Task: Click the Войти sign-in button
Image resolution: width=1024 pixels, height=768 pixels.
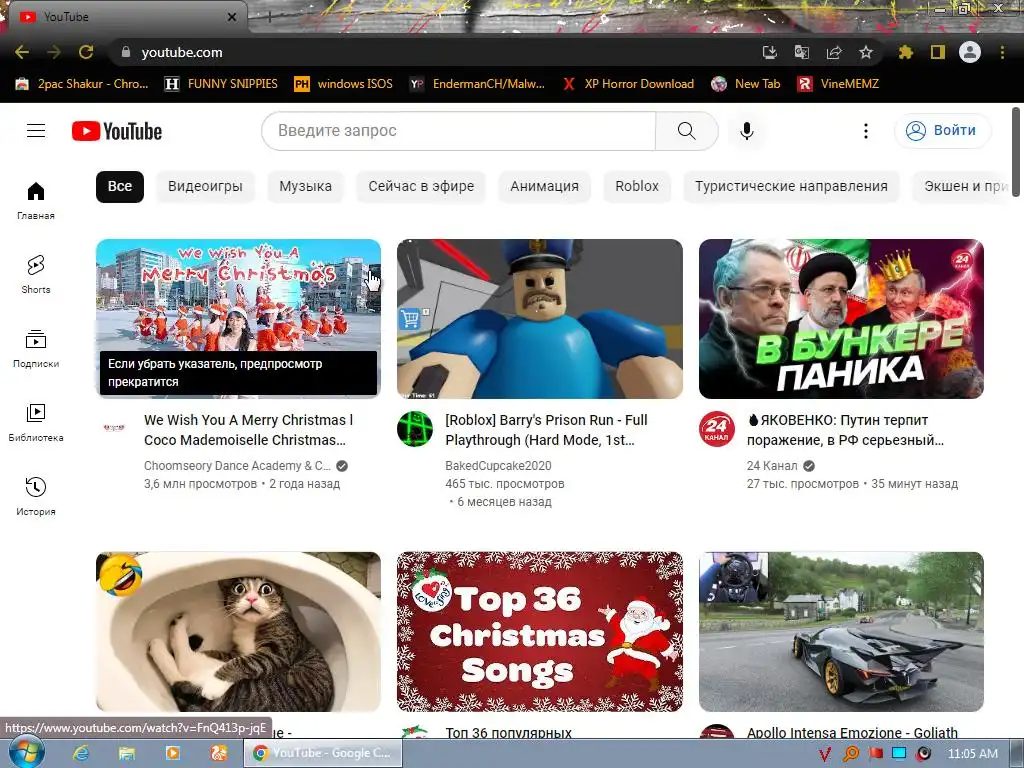Action: click(x=942, y=131)
